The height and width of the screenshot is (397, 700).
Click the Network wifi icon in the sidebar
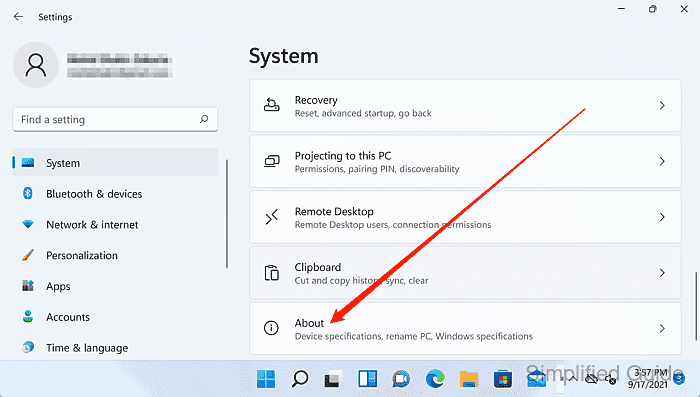point(28,224)
